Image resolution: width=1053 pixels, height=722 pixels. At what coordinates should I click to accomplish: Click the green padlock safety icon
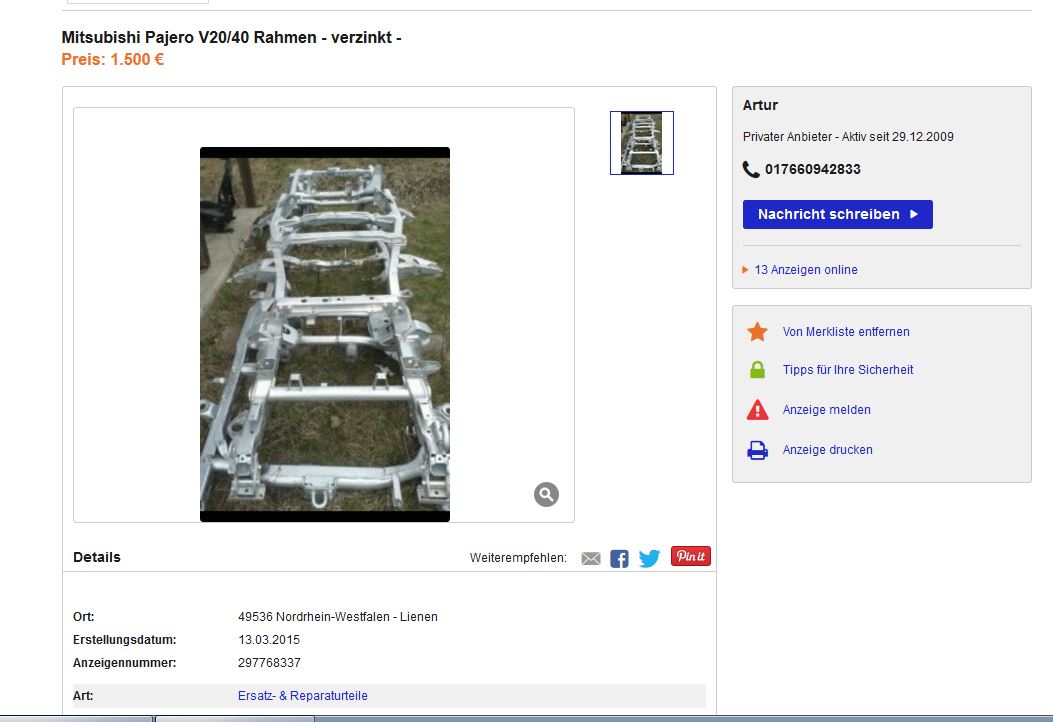(x=758, y=370)
